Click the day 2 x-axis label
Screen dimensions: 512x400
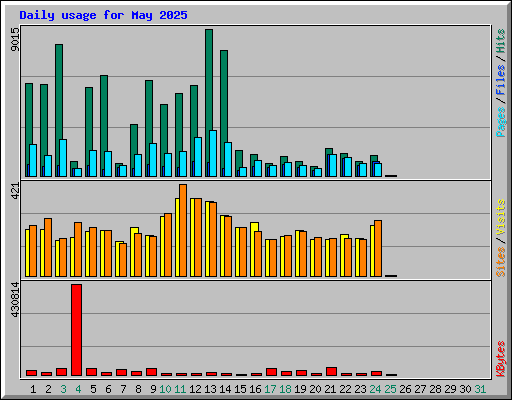48,389
